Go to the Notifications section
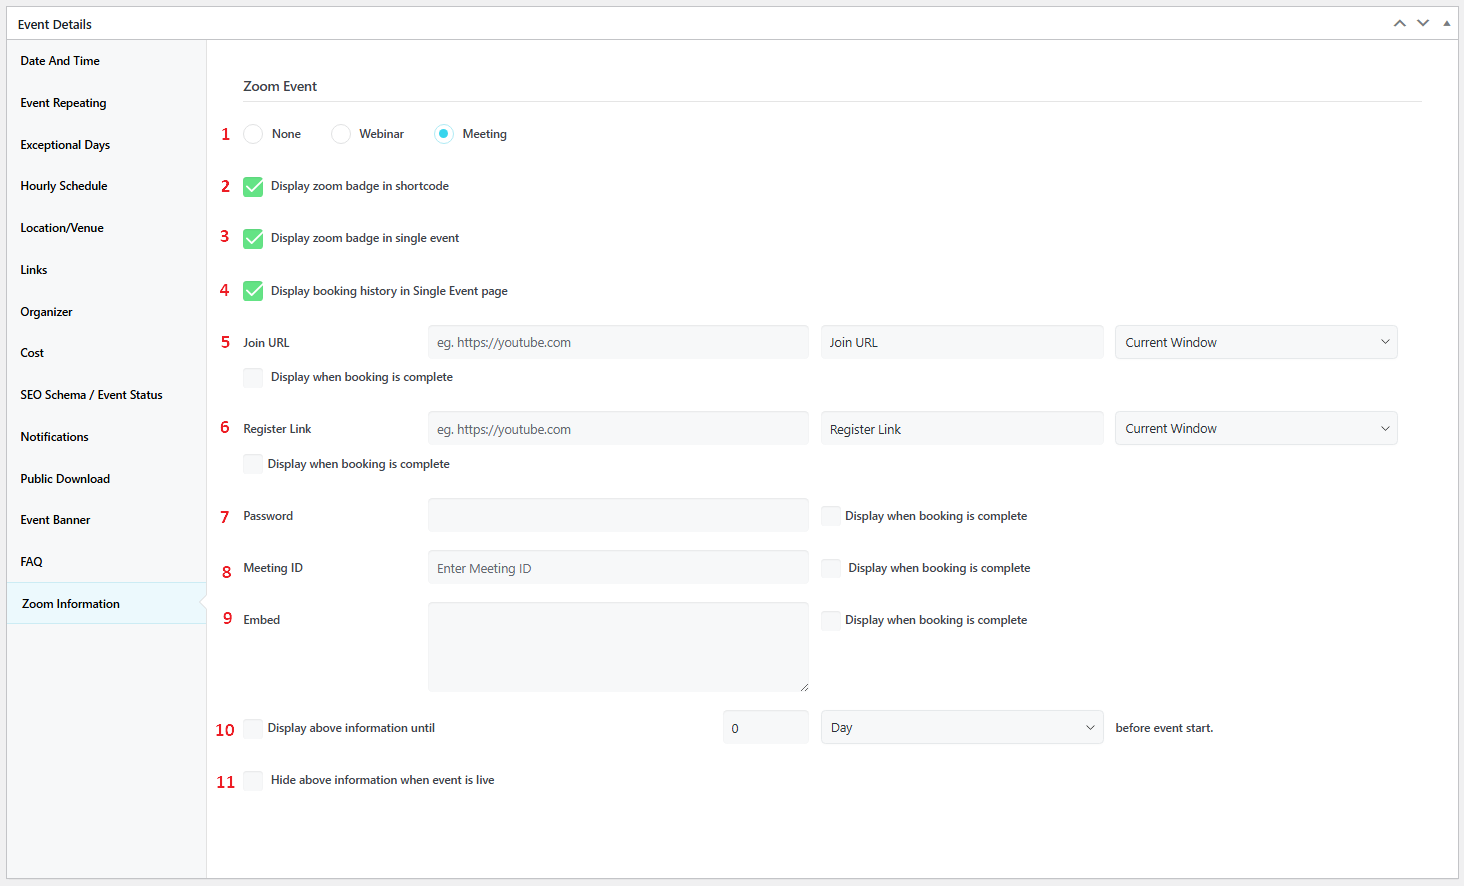 pos(55,437)
